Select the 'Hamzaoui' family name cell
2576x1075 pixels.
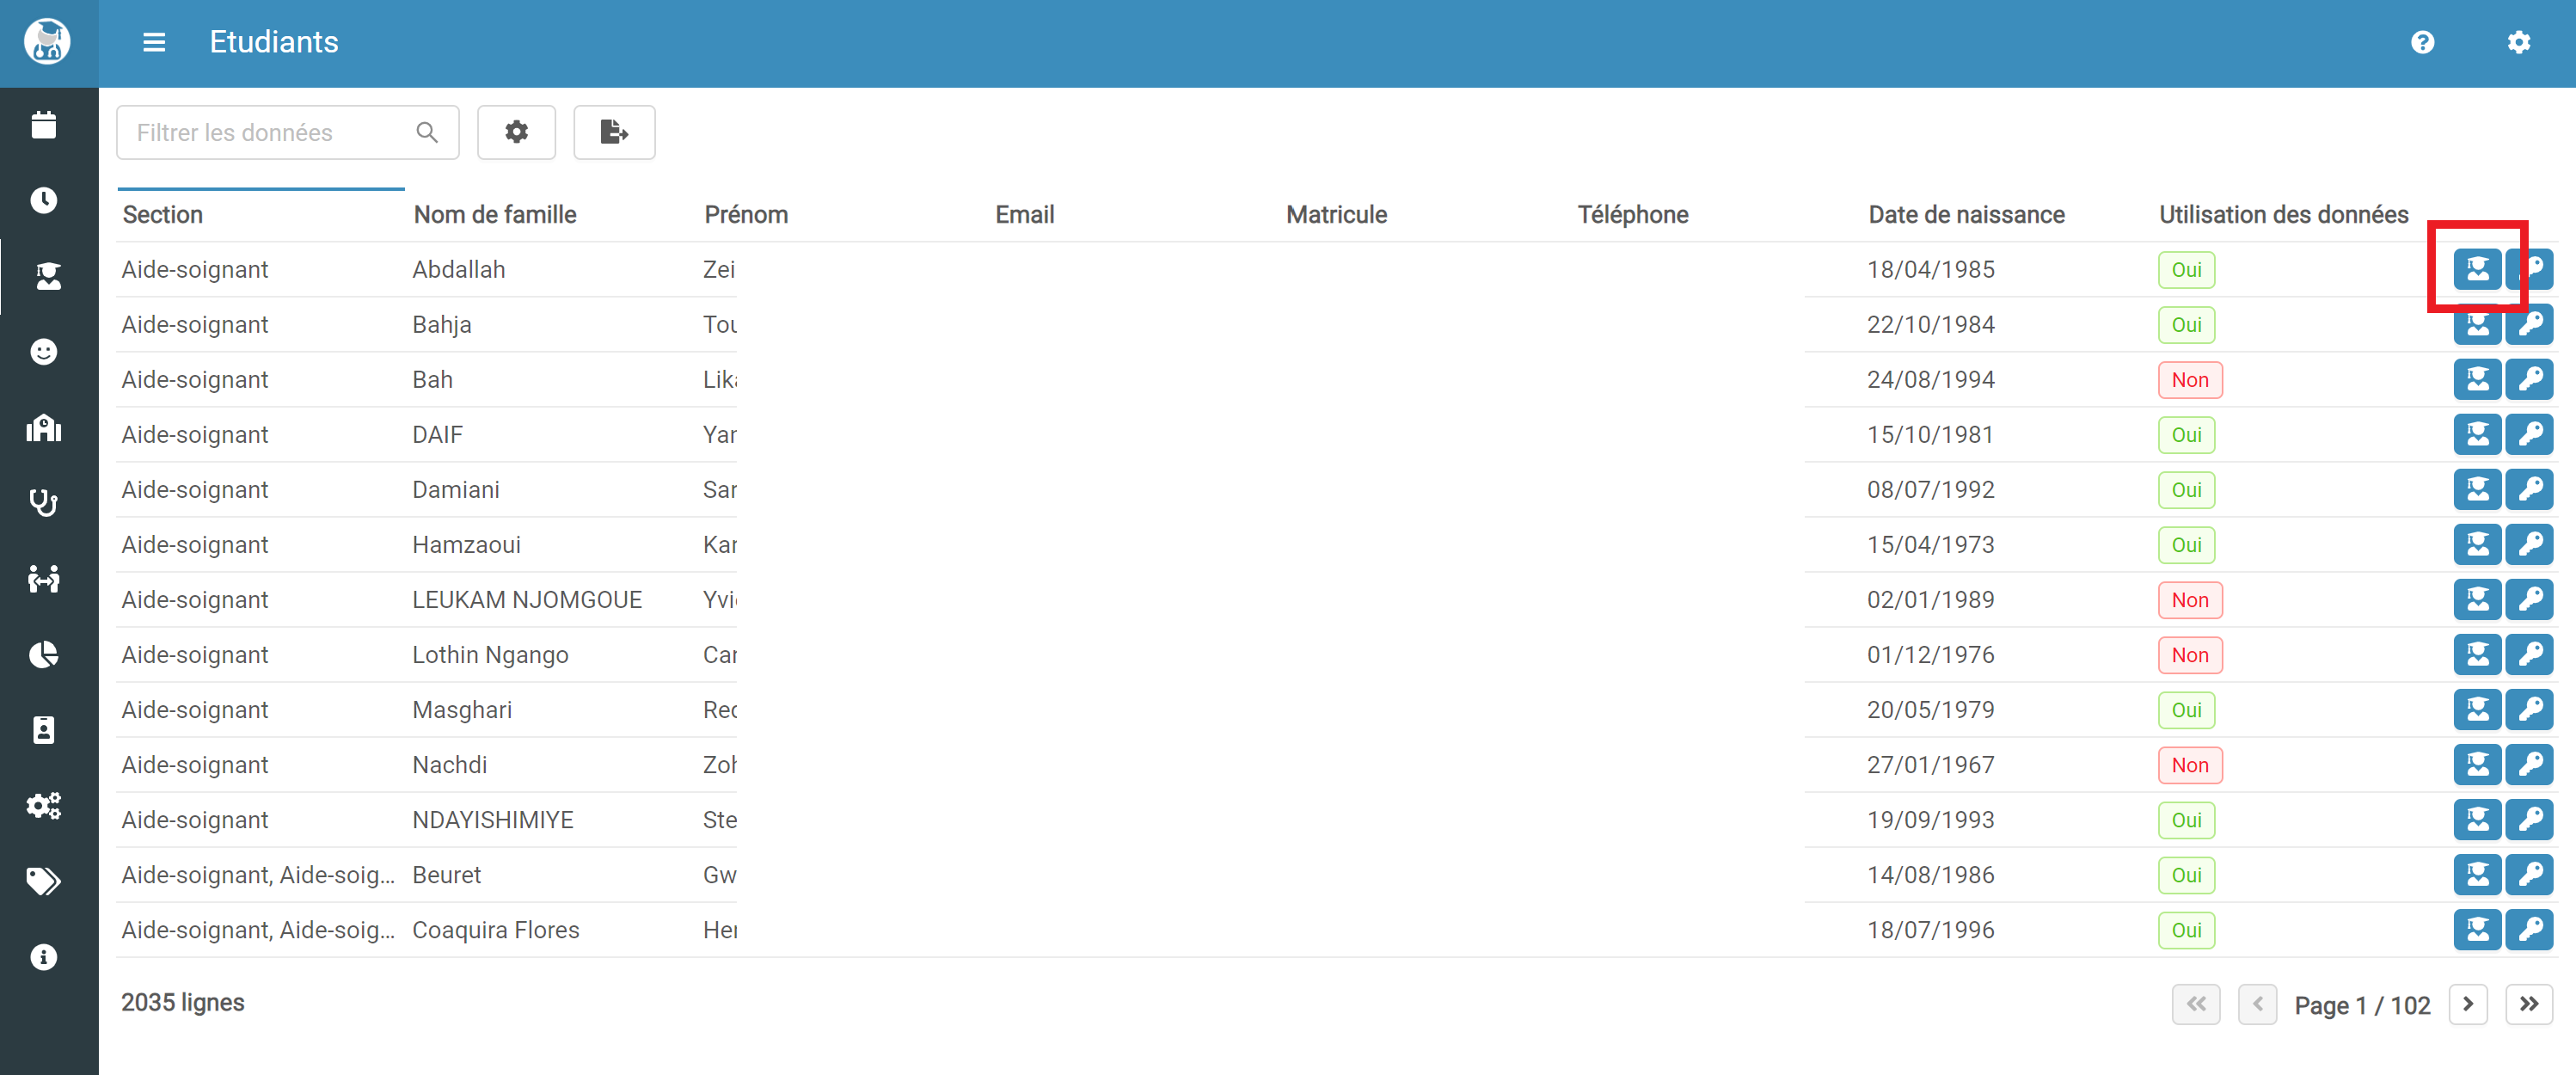(x=466, y=544)
